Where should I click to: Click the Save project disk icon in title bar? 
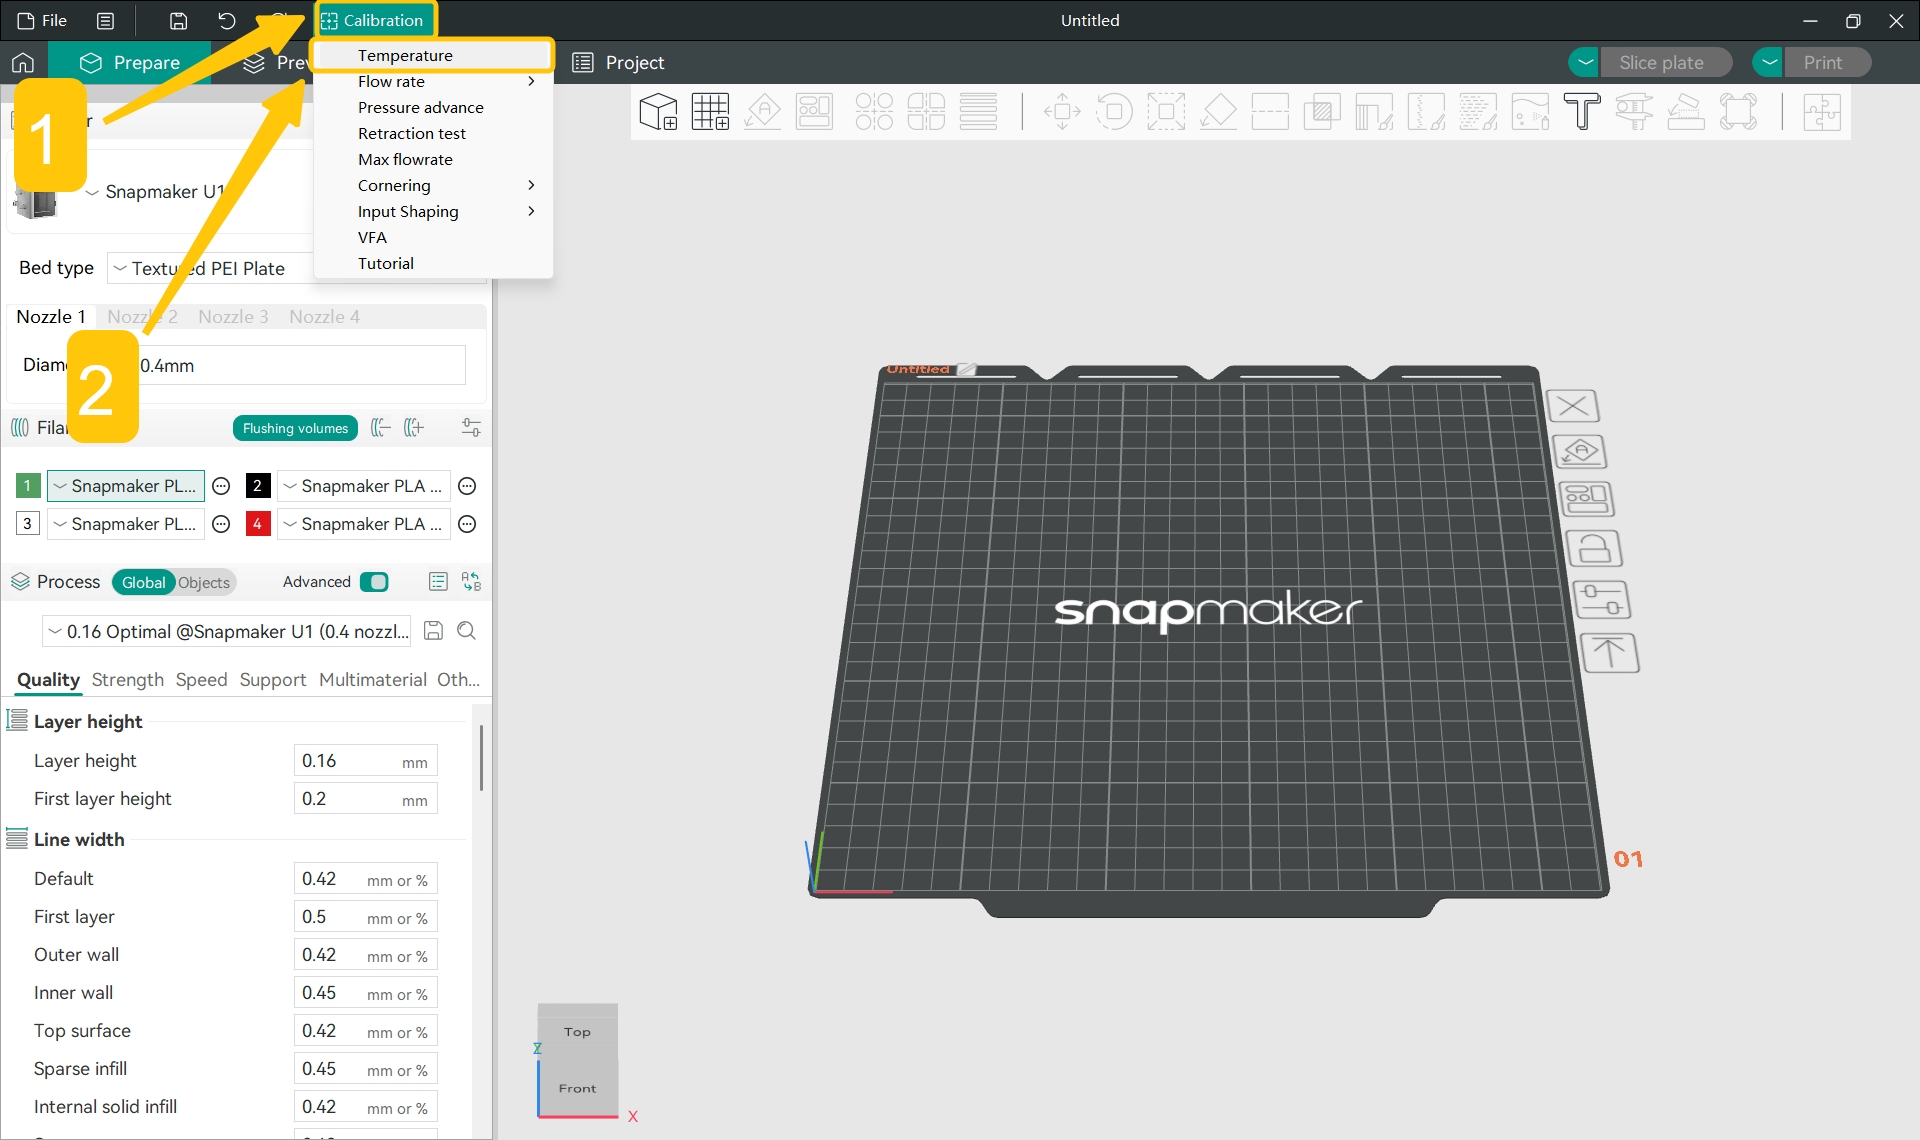tap(178, 21)
